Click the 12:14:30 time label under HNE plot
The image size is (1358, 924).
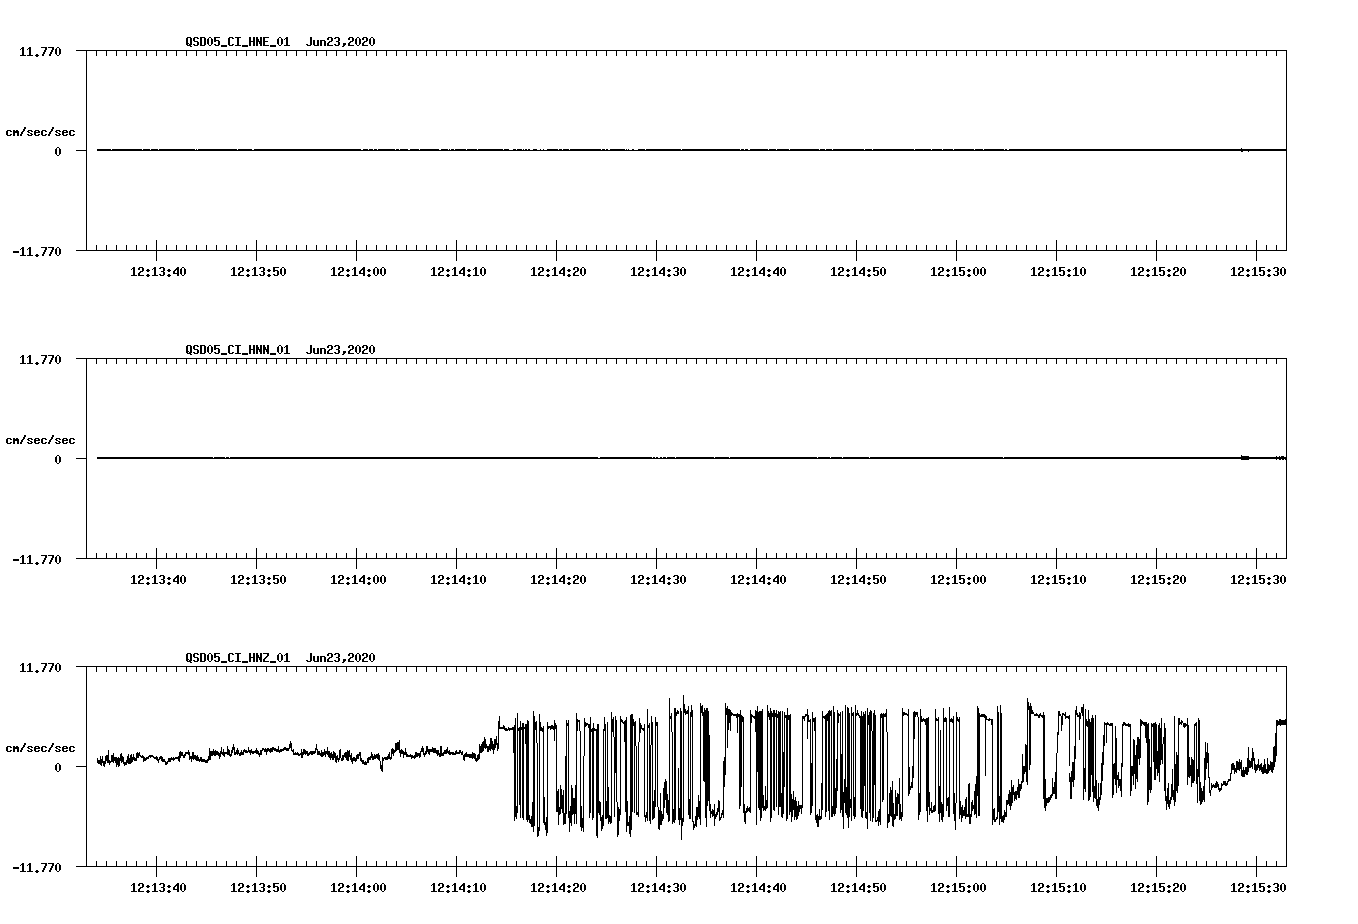(x=658, y=272)
